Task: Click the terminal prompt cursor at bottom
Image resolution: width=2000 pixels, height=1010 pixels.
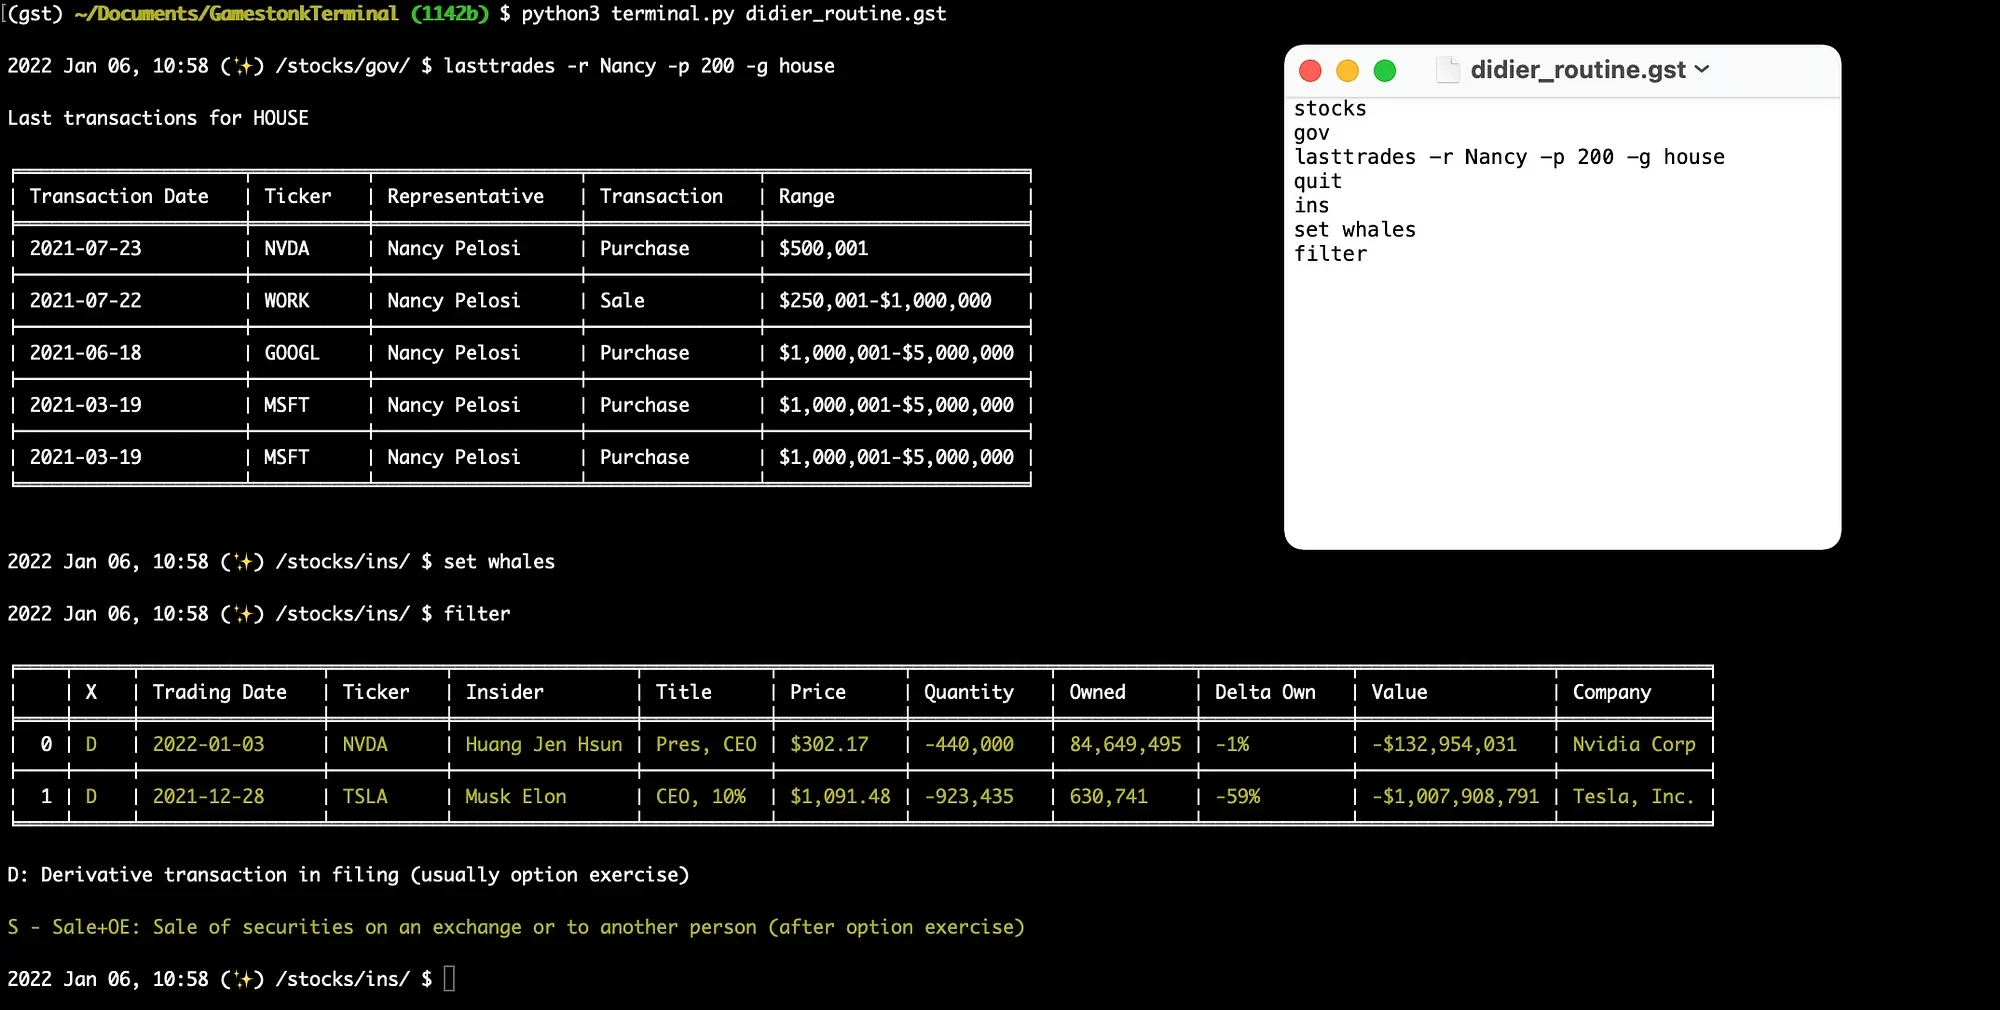Action: coord(449,978)
